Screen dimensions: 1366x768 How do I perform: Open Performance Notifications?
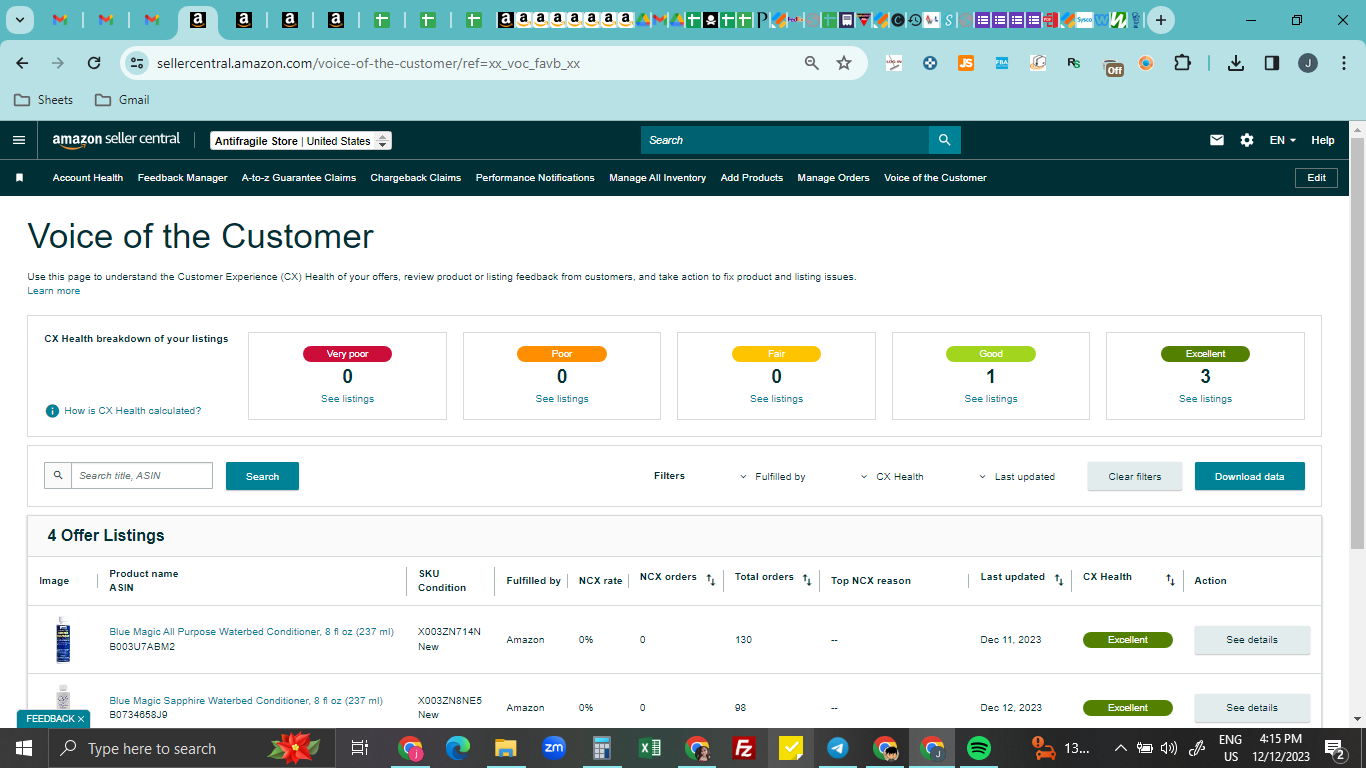tap(535, 178)
